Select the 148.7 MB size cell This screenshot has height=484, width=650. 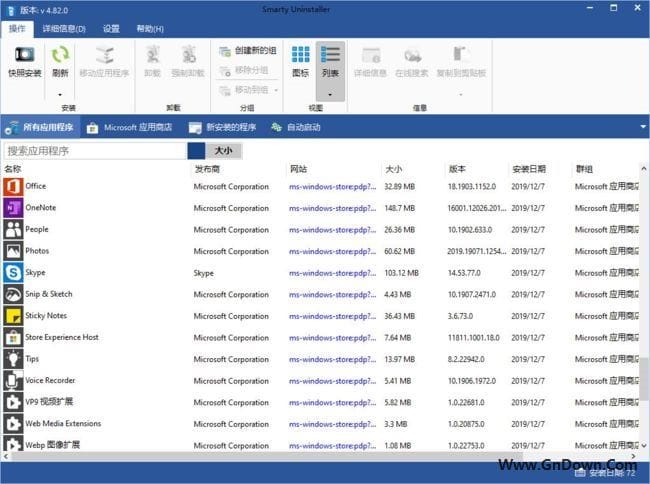(x=399, y=208)
